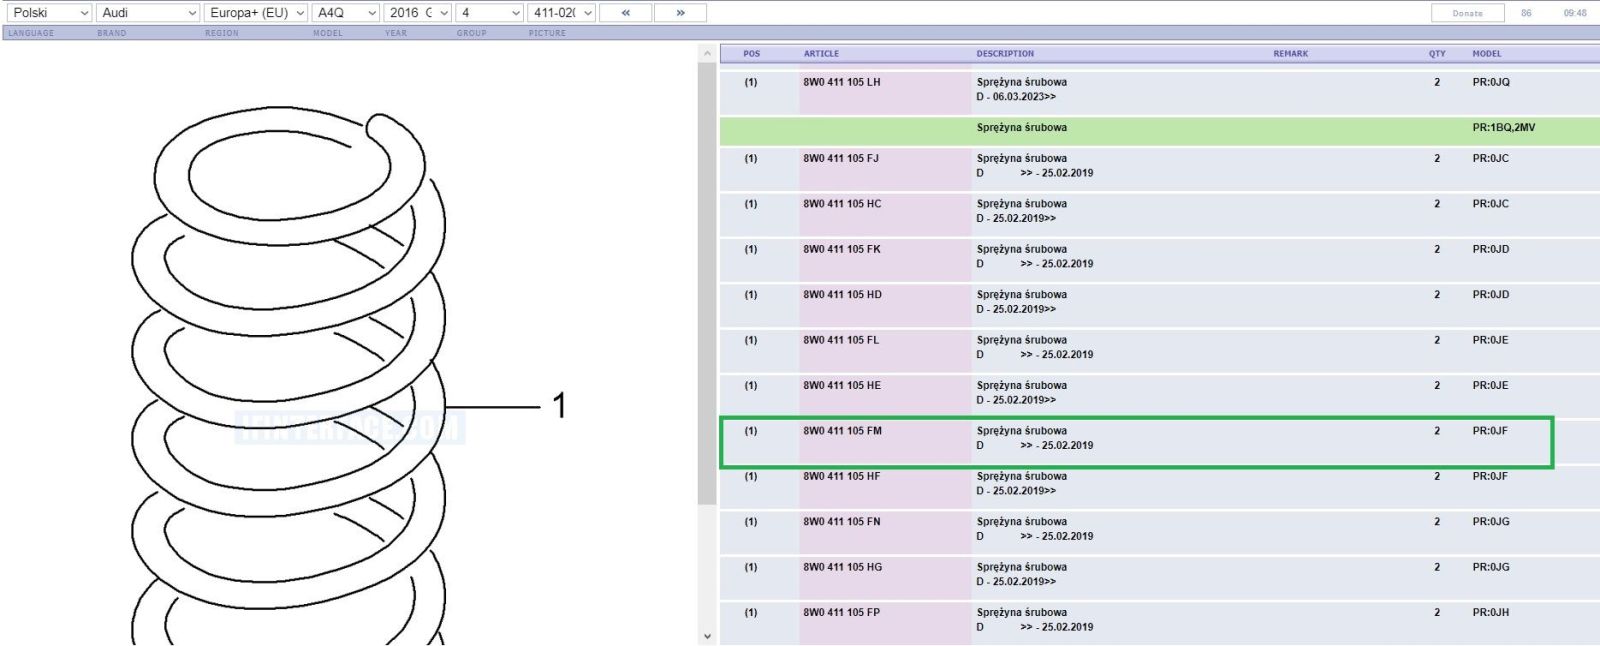Select article 8W0 411 105 FM
This screenshot has height=646, width=1600.
pos(842,431)
